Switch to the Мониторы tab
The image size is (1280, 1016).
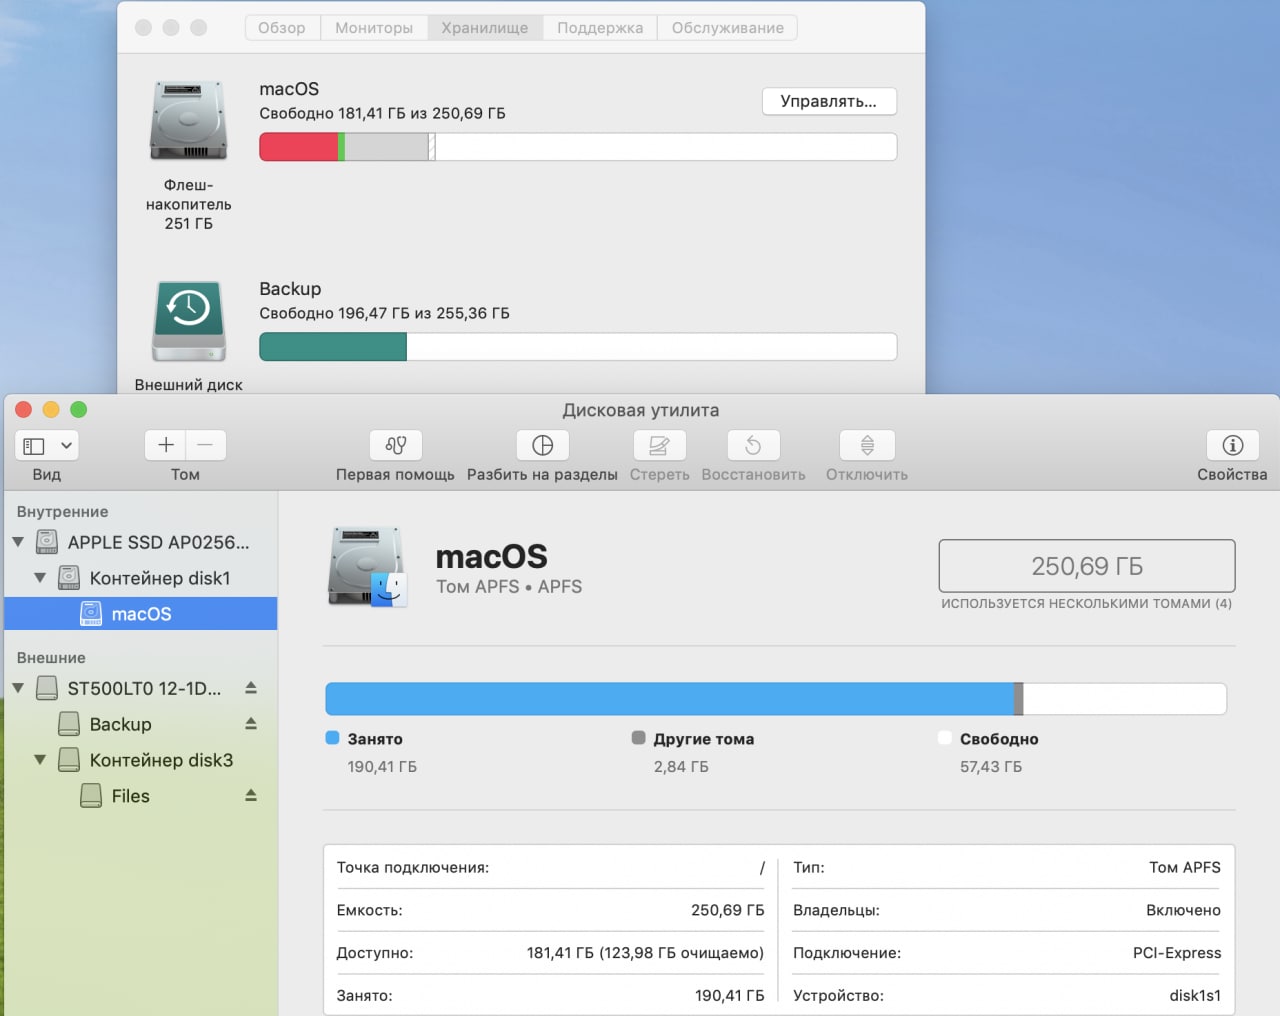(x=374, y=28)
